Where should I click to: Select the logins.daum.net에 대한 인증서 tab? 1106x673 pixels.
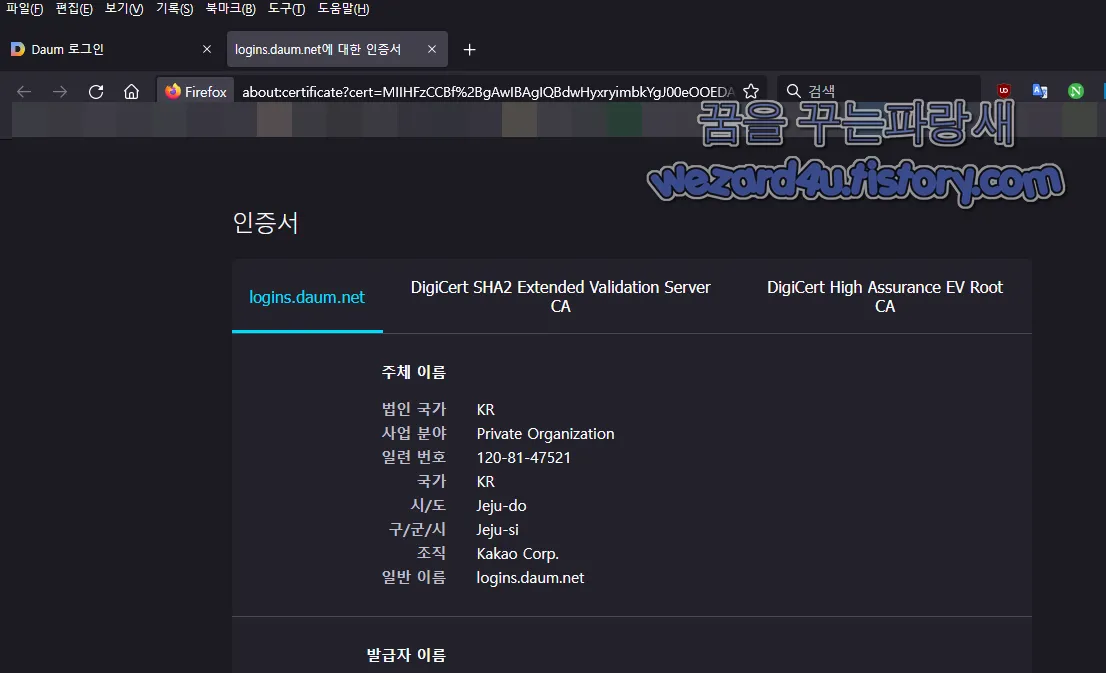point(338,49)
